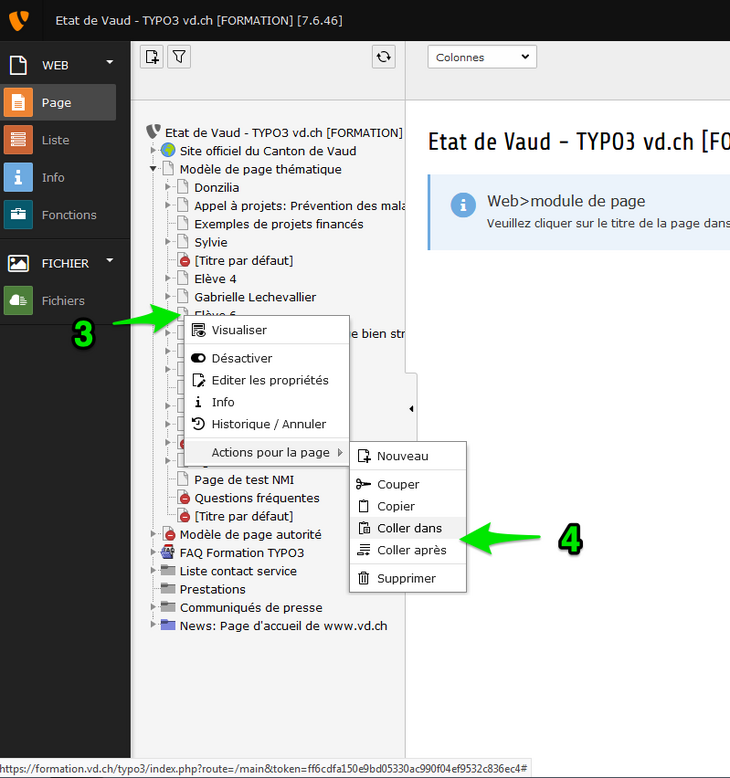Collapse the WEB module group arrow
The image size is (730, 778).
(x=110, y=63)
